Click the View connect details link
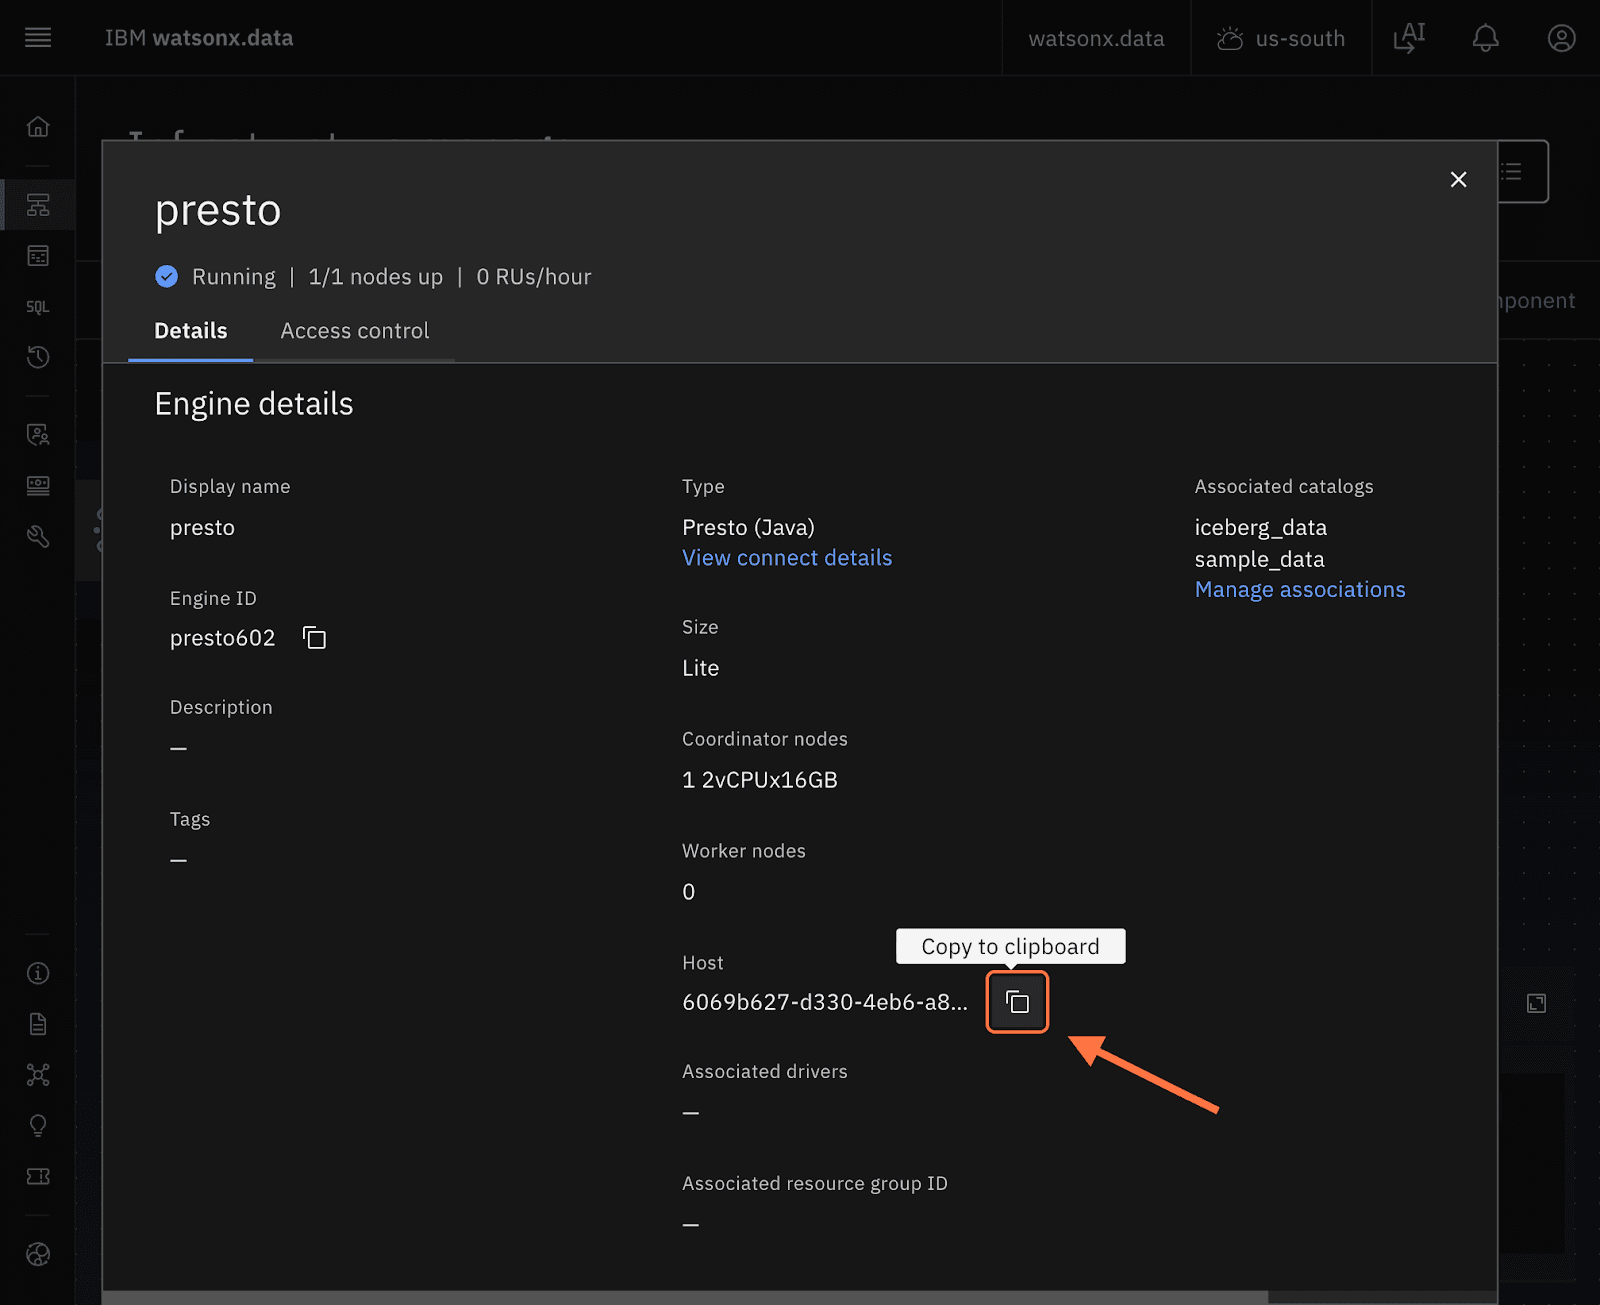Screen dimensions: 1600x1305 pos(787,558)
